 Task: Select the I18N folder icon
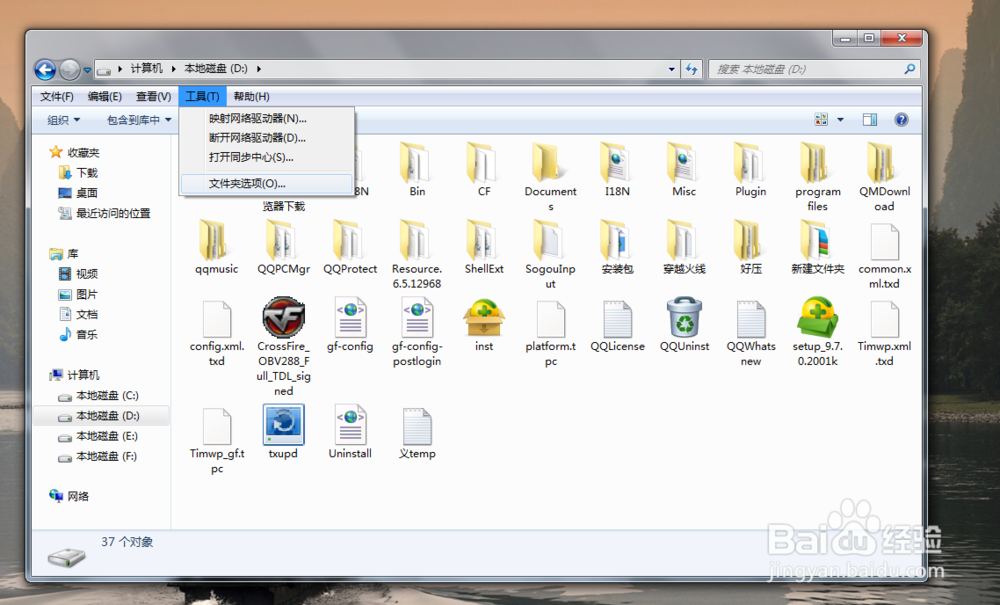click(617, 163)
